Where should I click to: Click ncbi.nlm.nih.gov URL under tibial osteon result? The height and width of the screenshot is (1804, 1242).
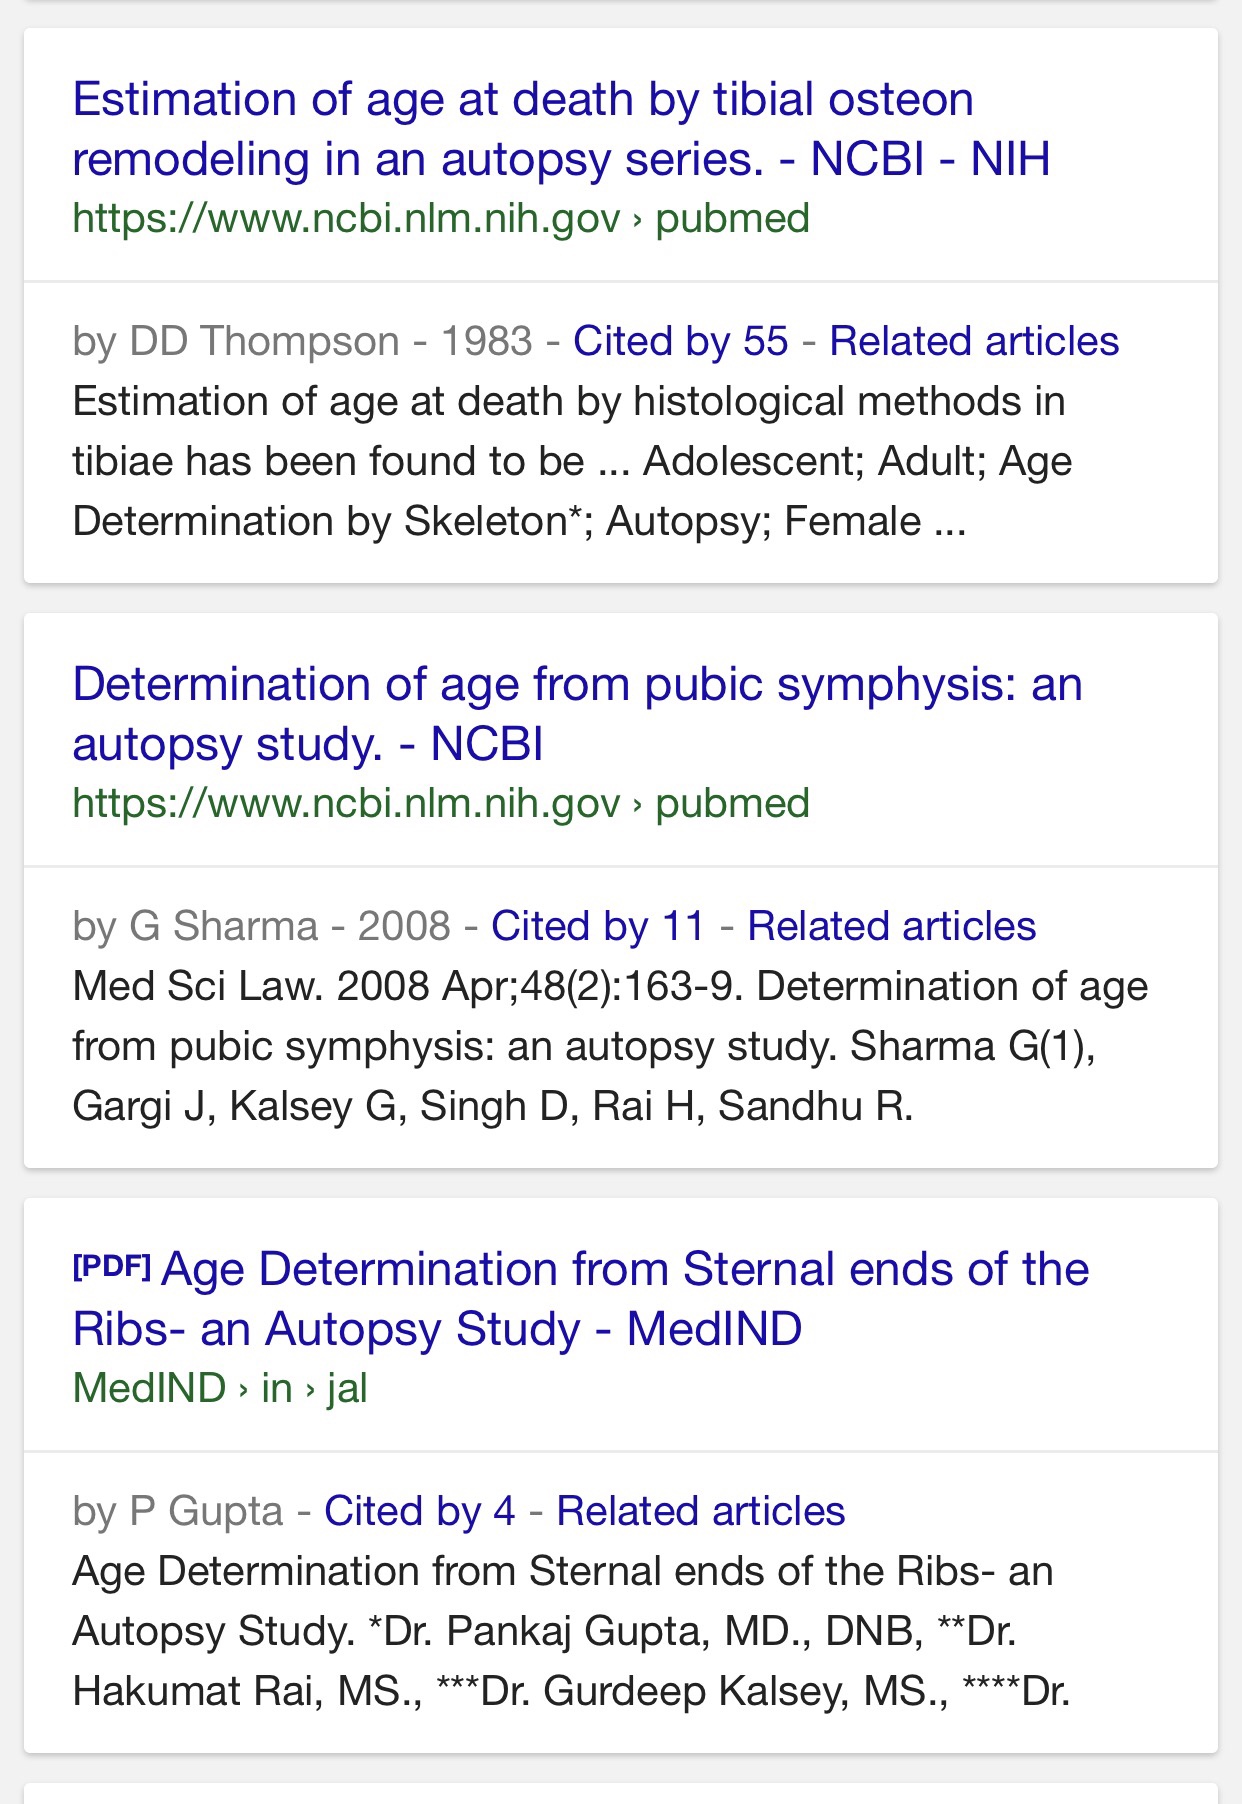pos(346,218)
